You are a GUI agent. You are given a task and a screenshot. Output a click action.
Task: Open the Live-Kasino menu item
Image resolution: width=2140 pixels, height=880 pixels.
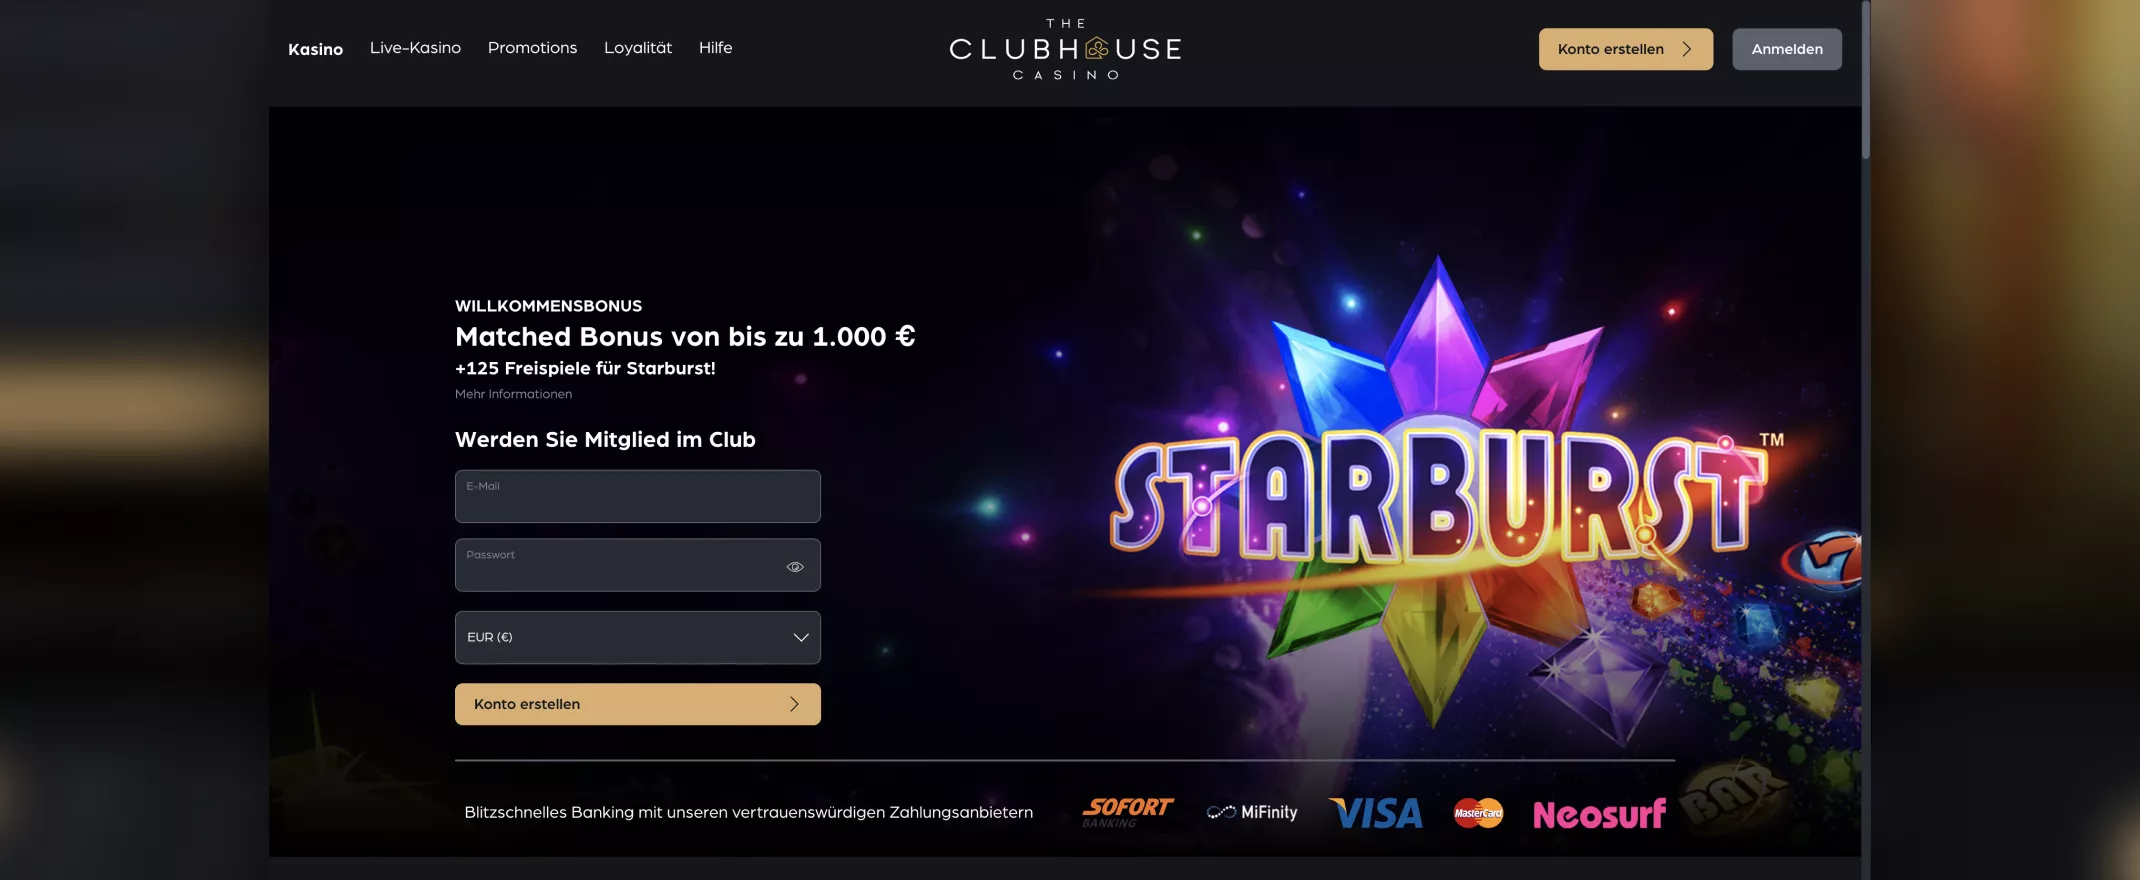pos(415,48)
